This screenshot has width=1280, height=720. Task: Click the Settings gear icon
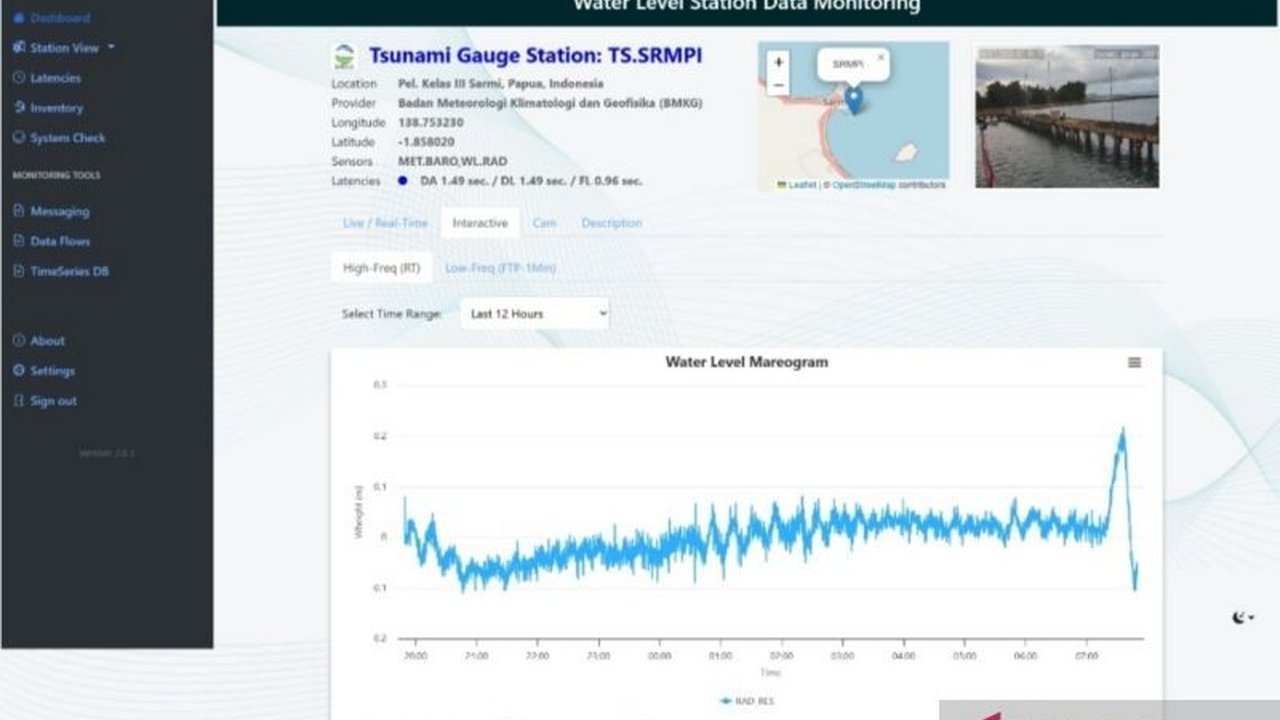[x=17, y=370]
